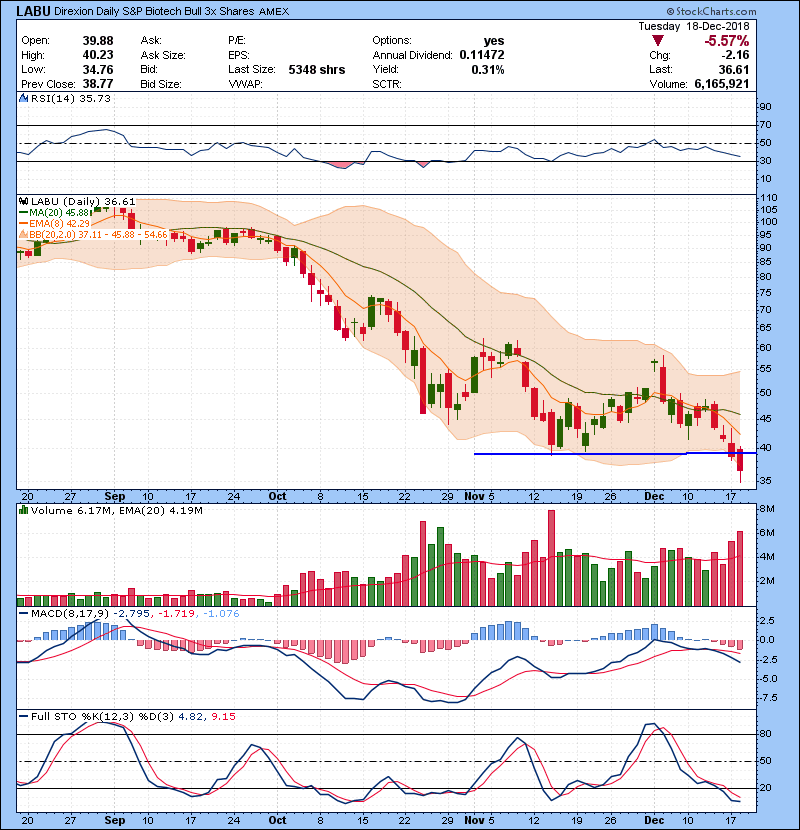The width and height of the screenshot is (800, 830).
Task: Click the MACD histogram value -1.076
Action: (x=221, y=614)
